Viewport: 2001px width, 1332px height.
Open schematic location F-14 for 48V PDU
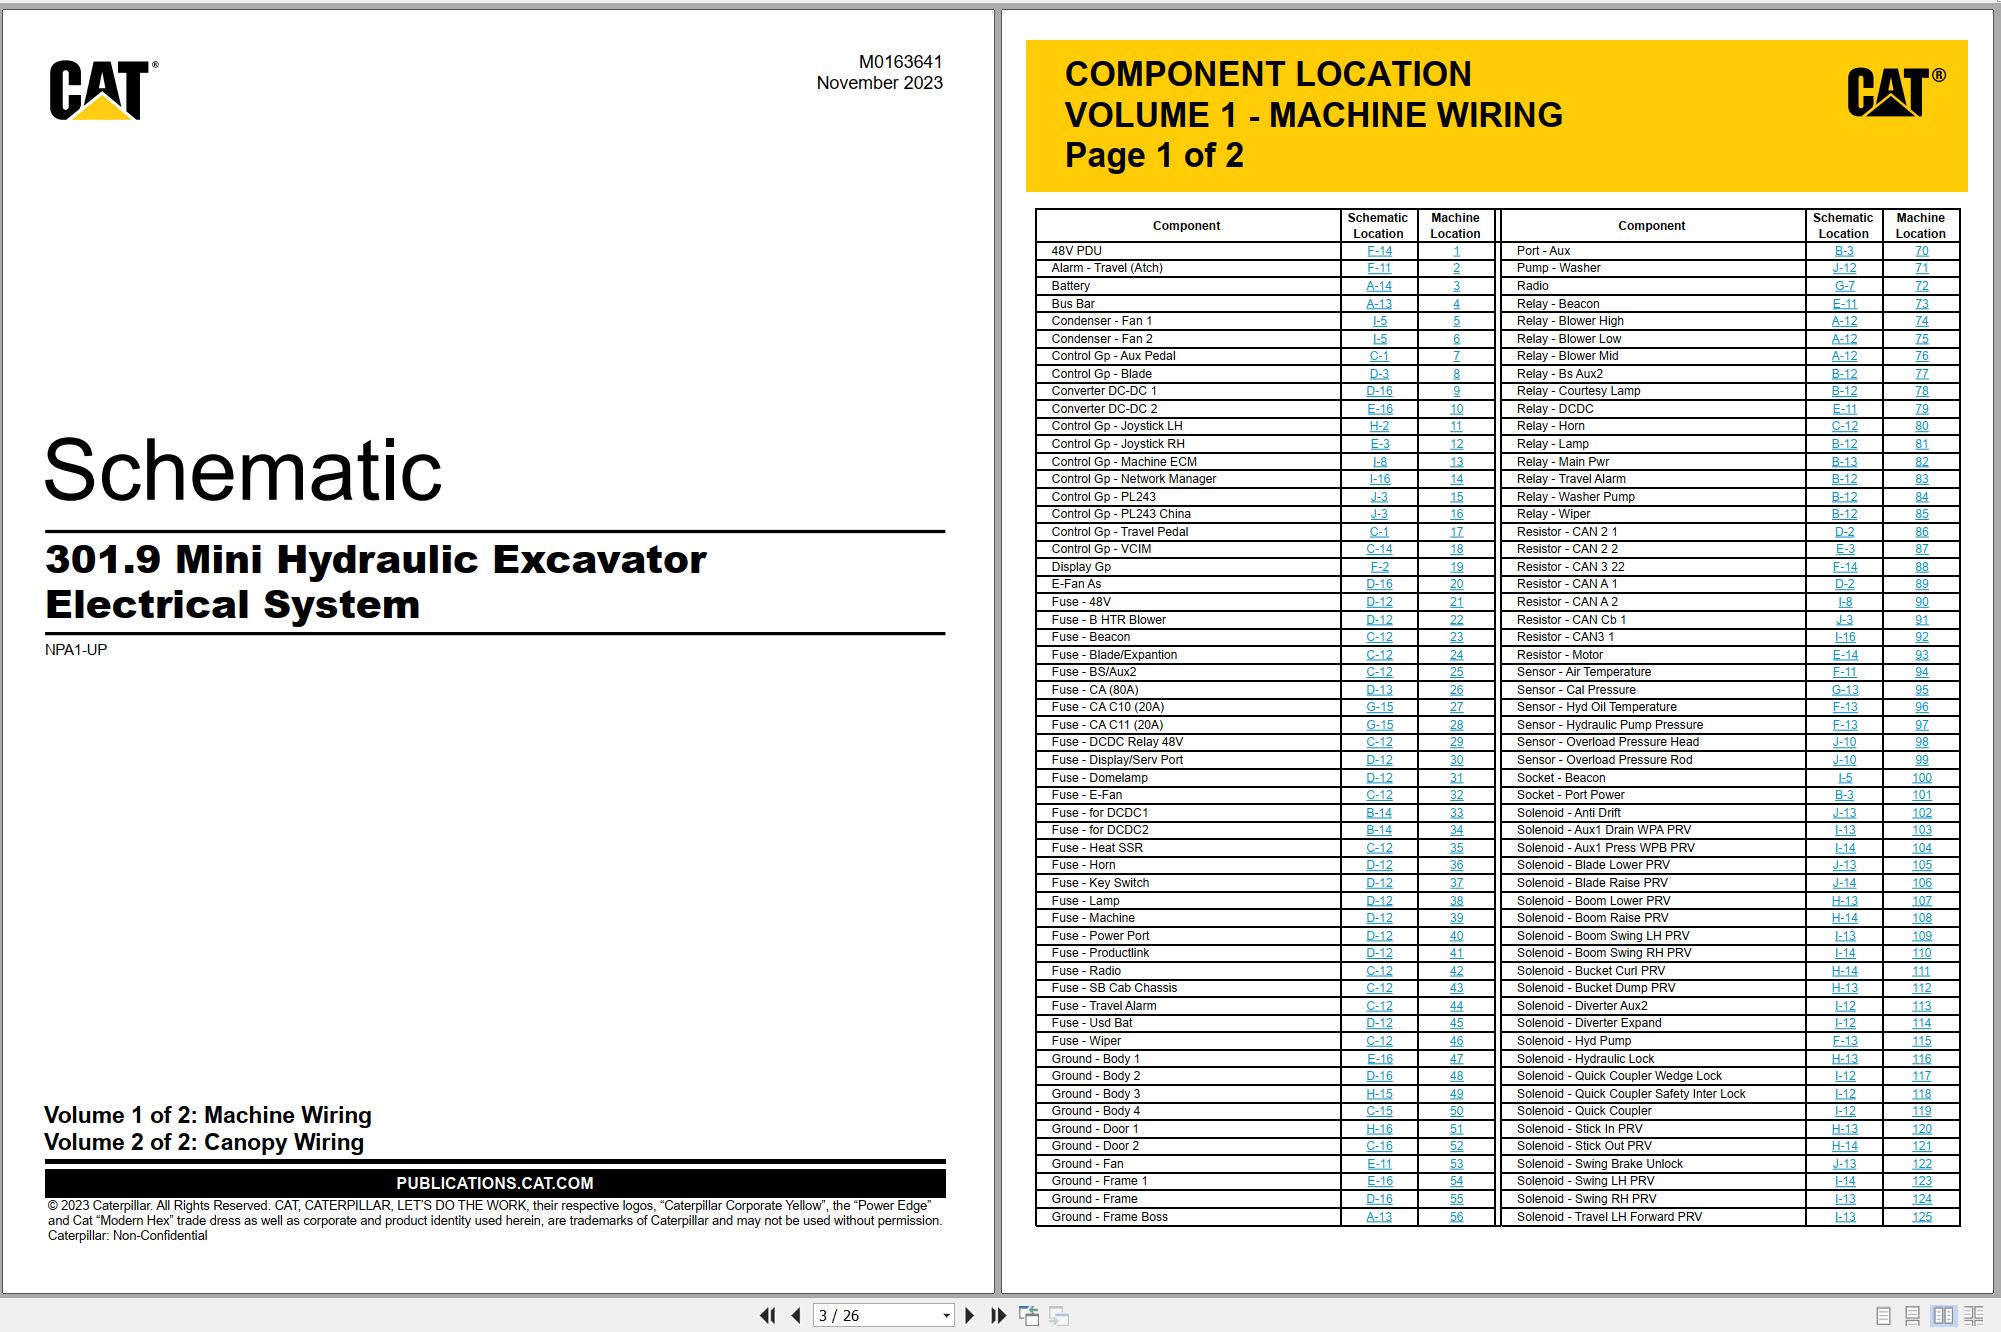1379,251
